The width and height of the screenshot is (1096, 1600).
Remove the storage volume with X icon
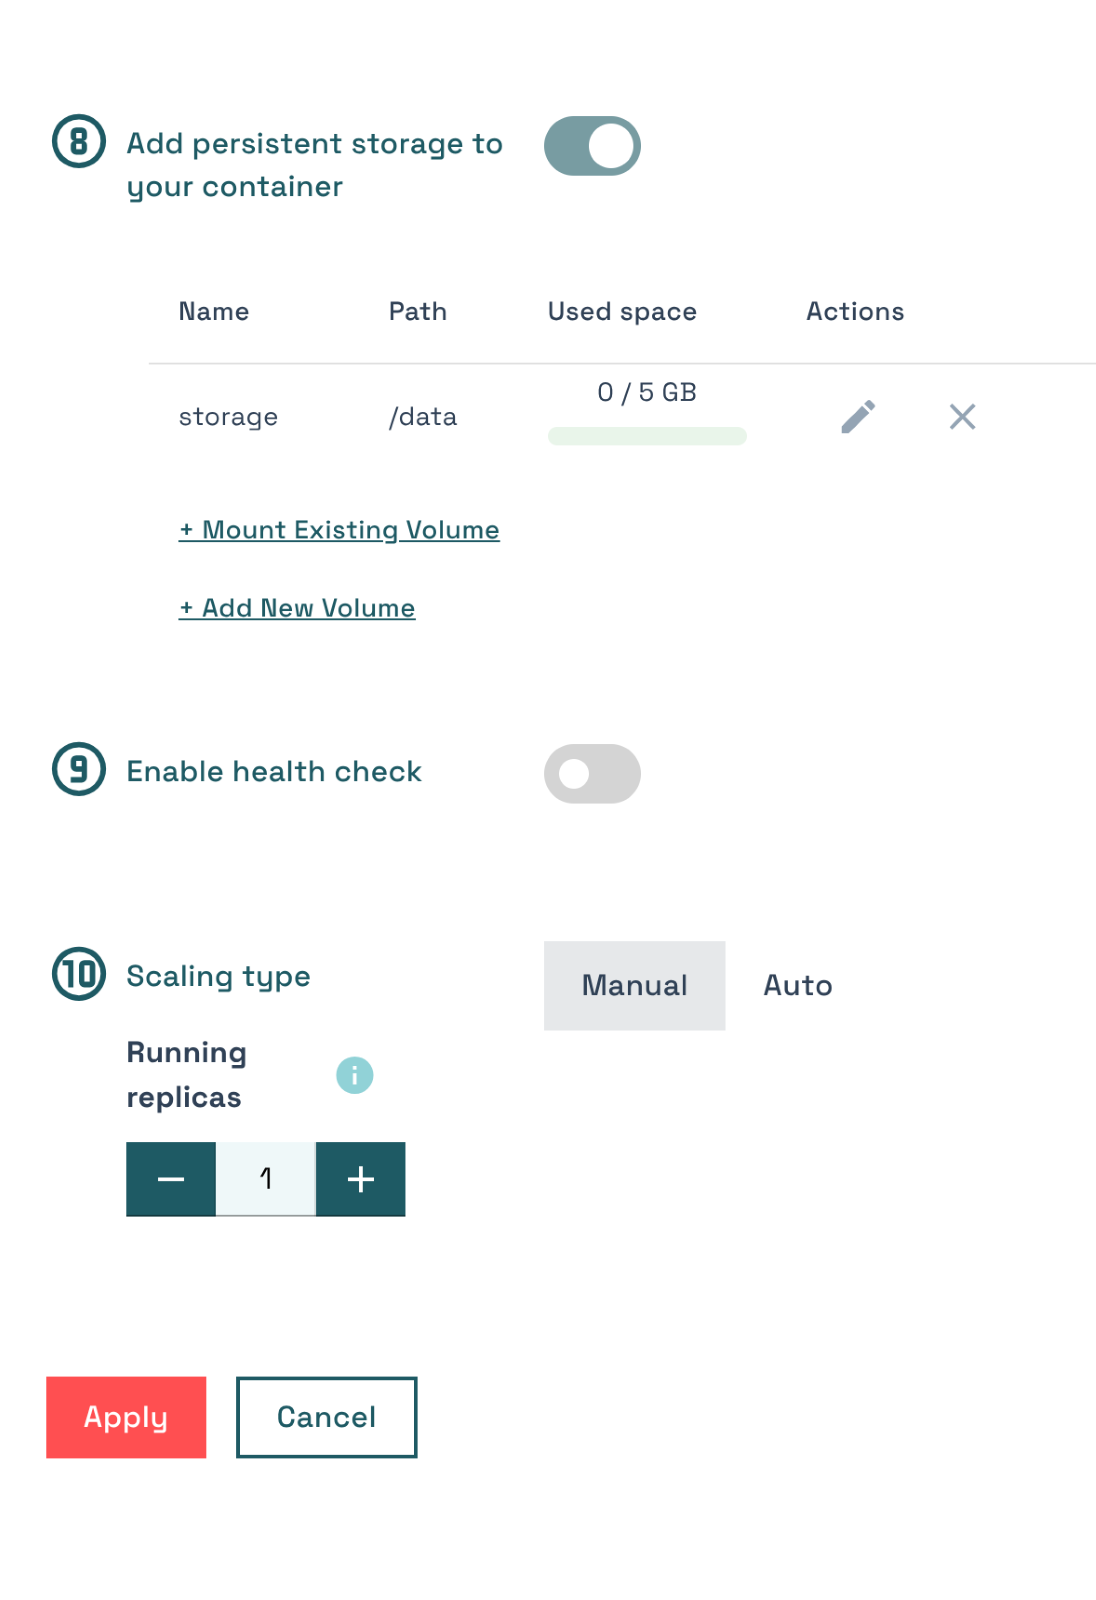tap(962, 417)
